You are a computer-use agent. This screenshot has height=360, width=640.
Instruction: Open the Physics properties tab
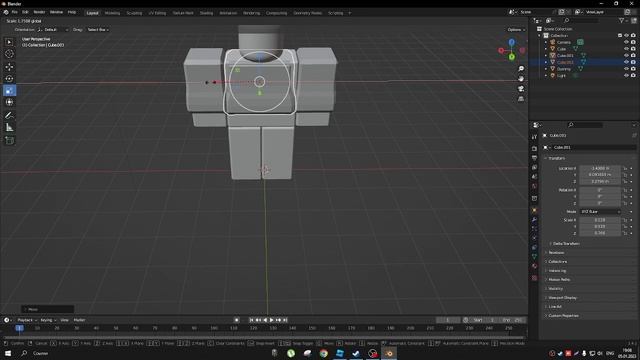click(534, 238)
